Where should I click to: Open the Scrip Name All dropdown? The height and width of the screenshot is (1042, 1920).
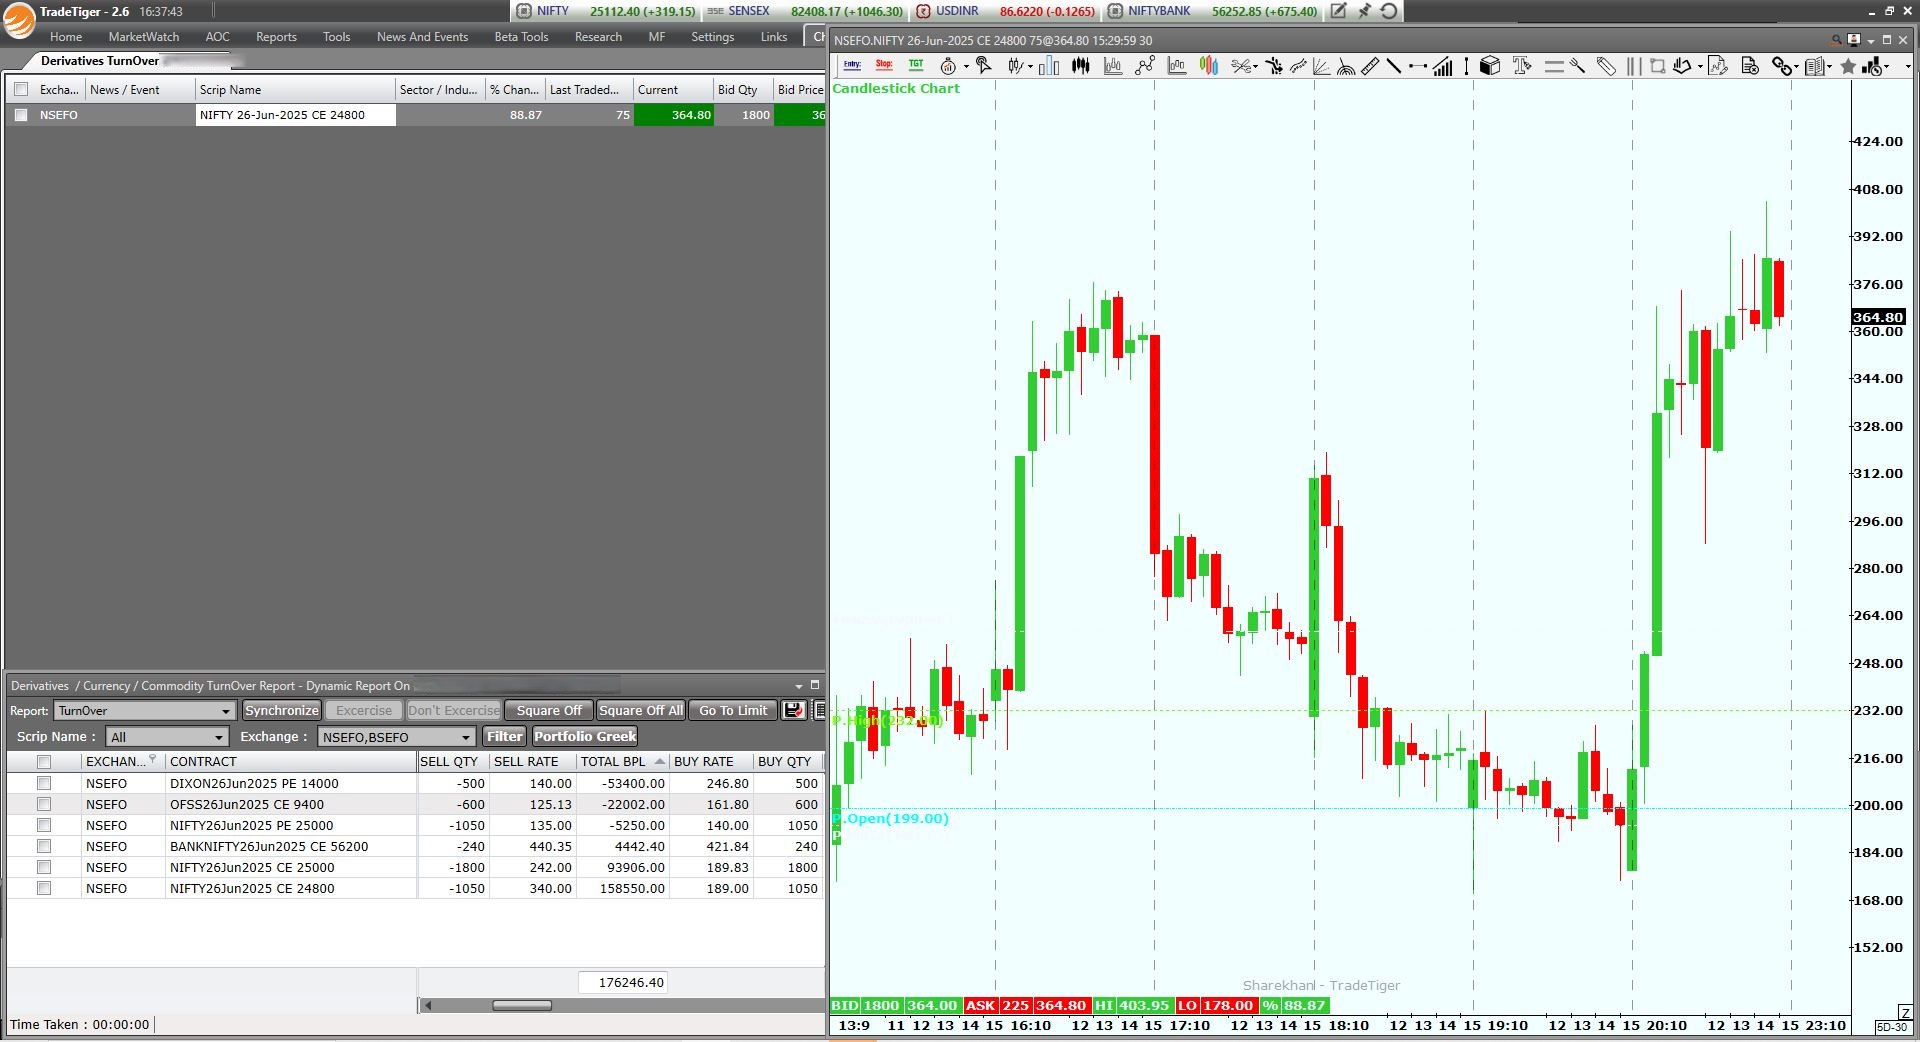coord(168,737)
